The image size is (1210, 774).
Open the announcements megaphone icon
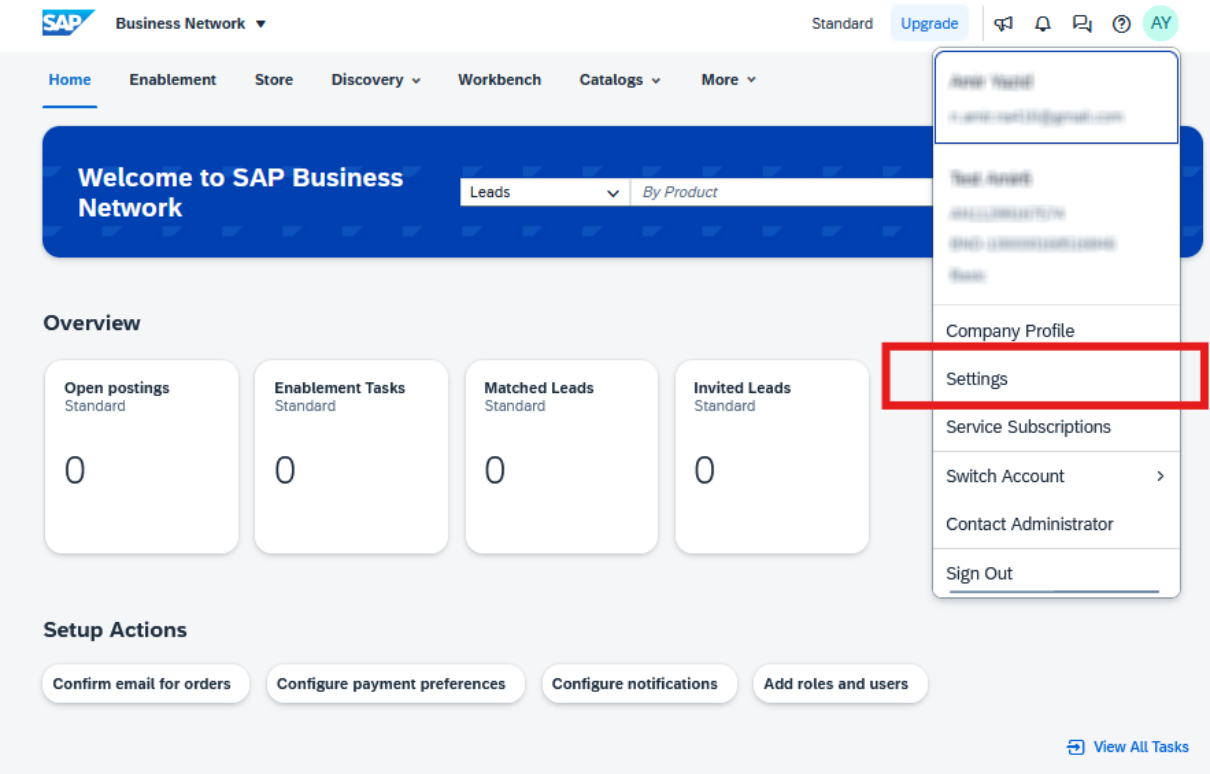[x=1004, y=24]
